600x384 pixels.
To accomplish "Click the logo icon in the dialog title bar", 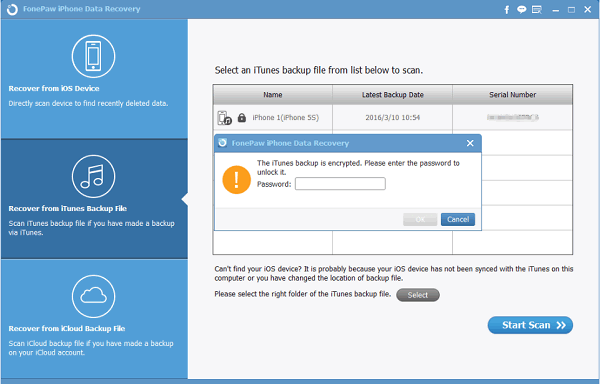I will (x=222, y=143).
